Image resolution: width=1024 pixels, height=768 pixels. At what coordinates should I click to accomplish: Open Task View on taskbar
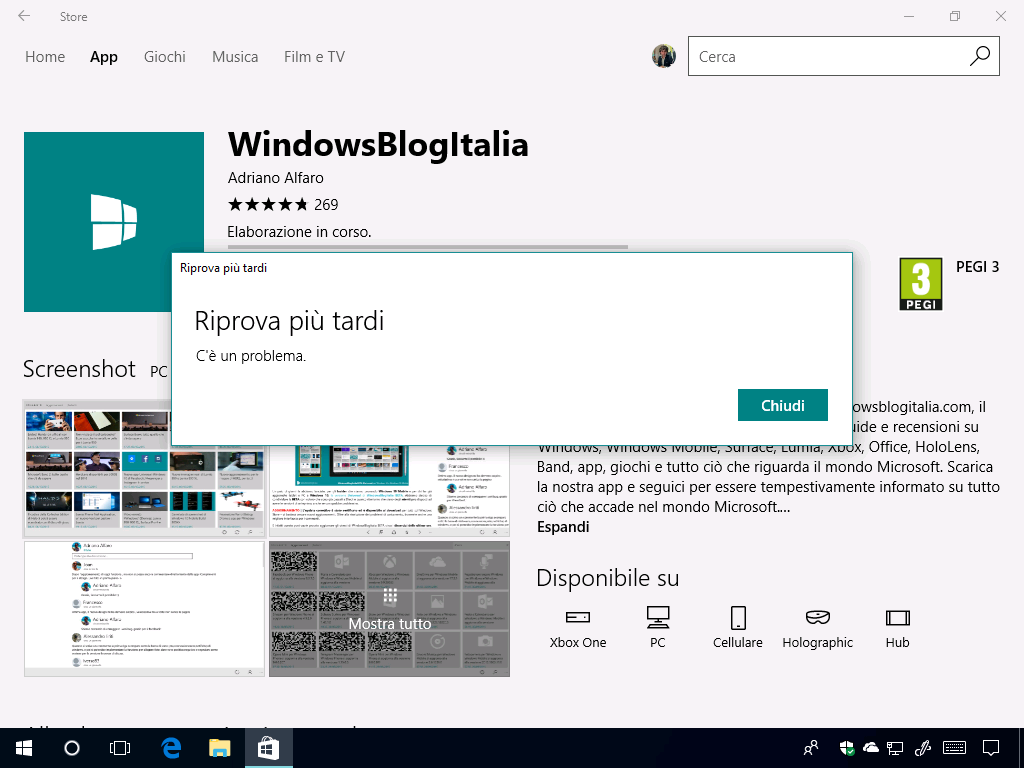coord(120,748)
